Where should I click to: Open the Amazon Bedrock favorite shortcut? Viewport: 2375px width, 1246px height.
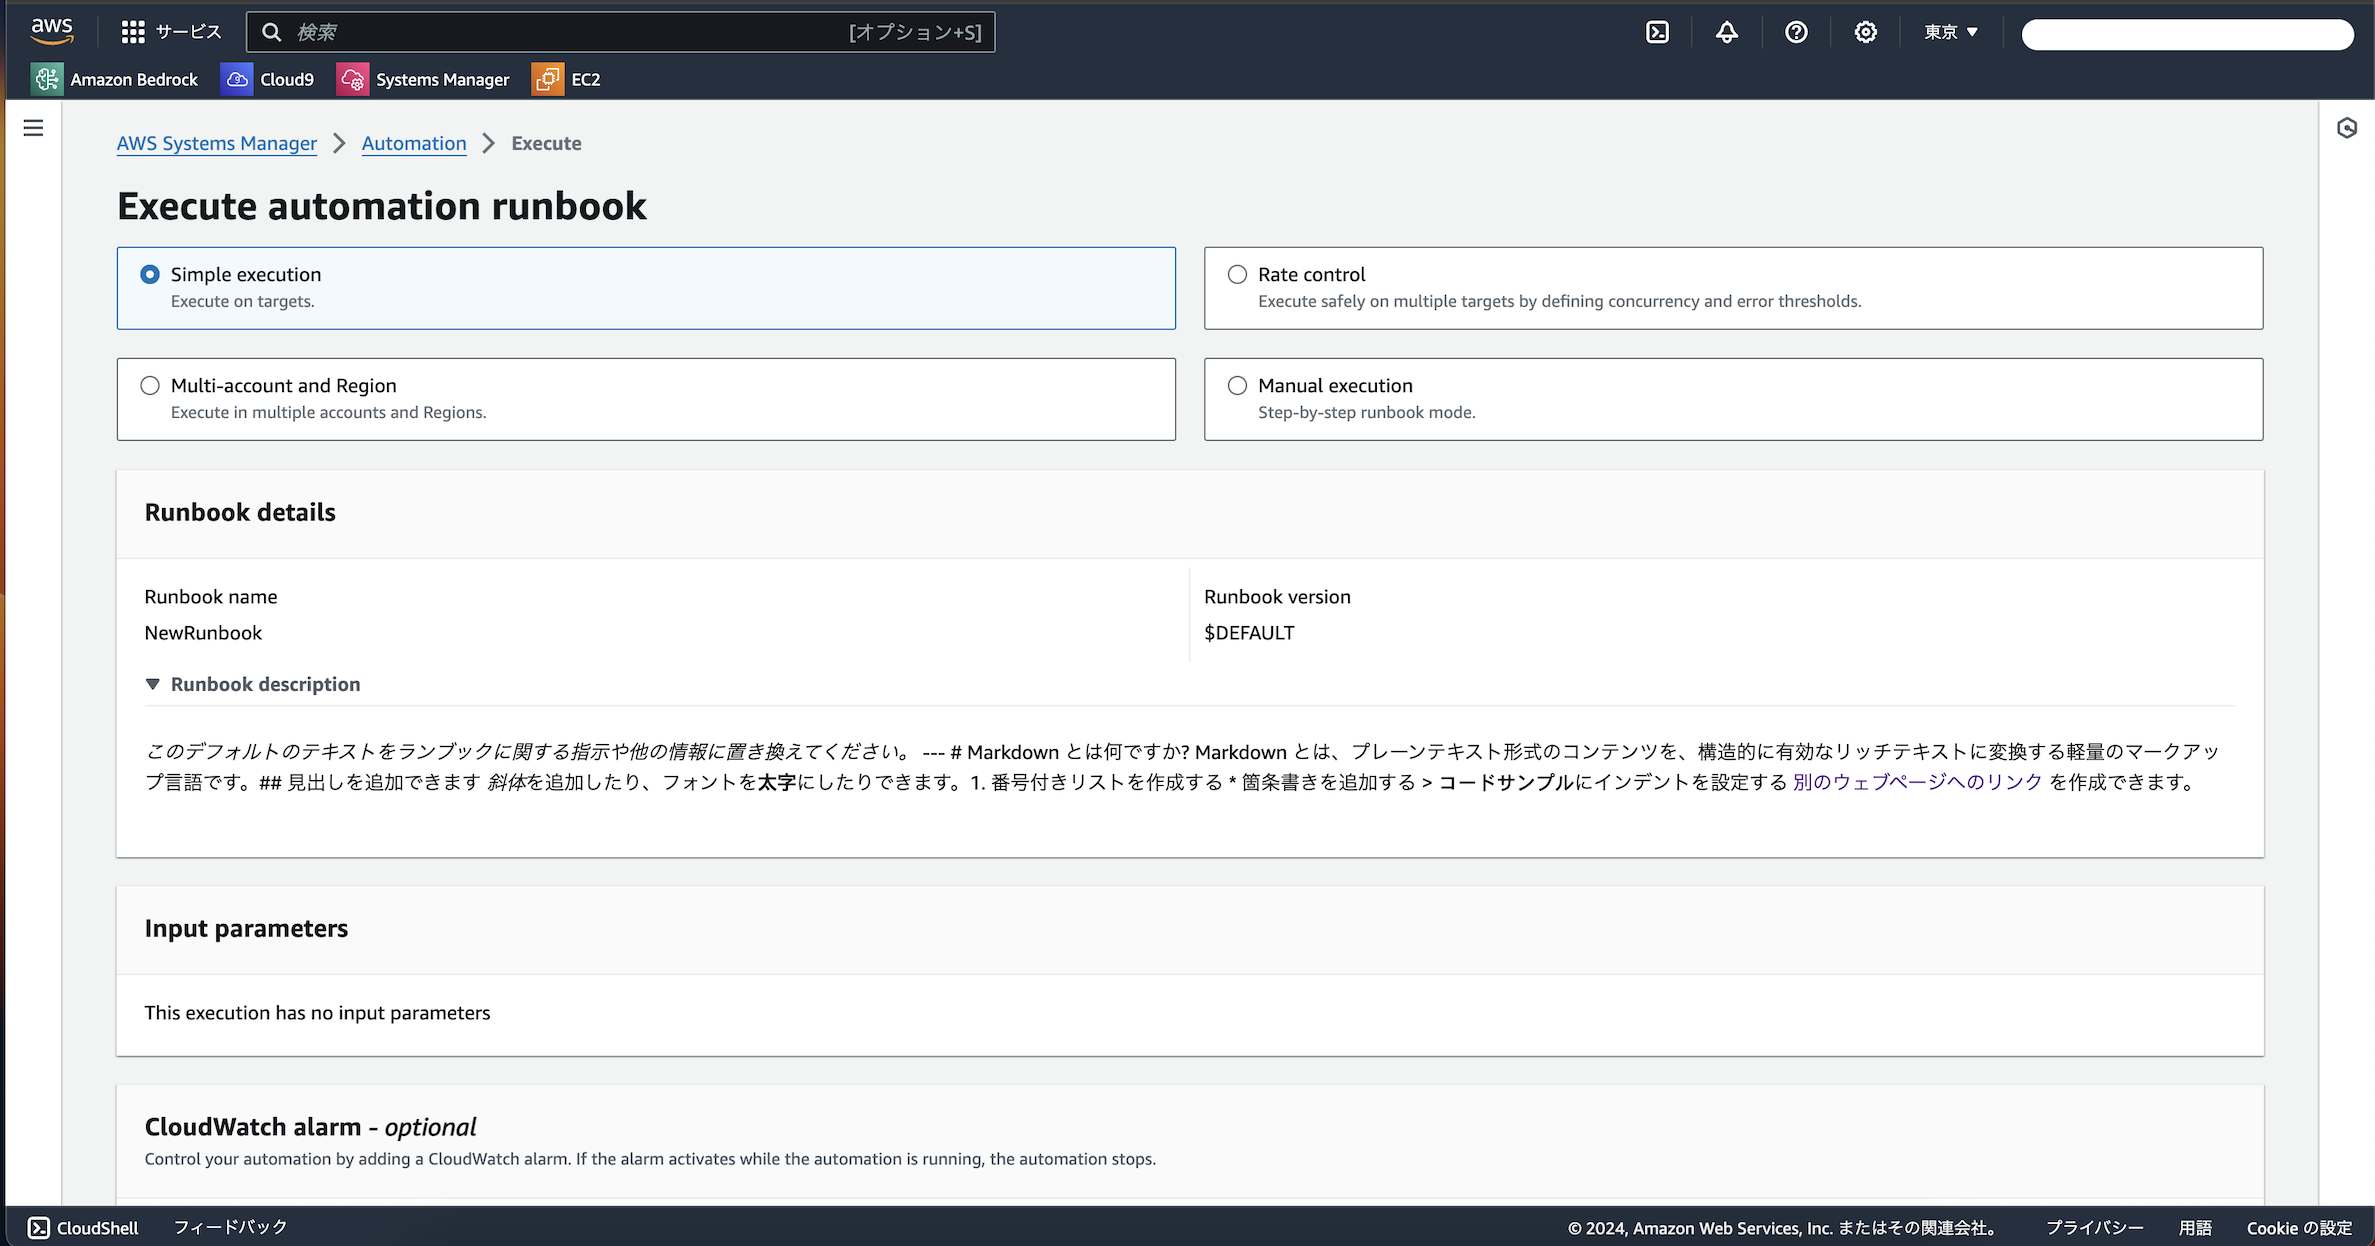tap(115, 79)
